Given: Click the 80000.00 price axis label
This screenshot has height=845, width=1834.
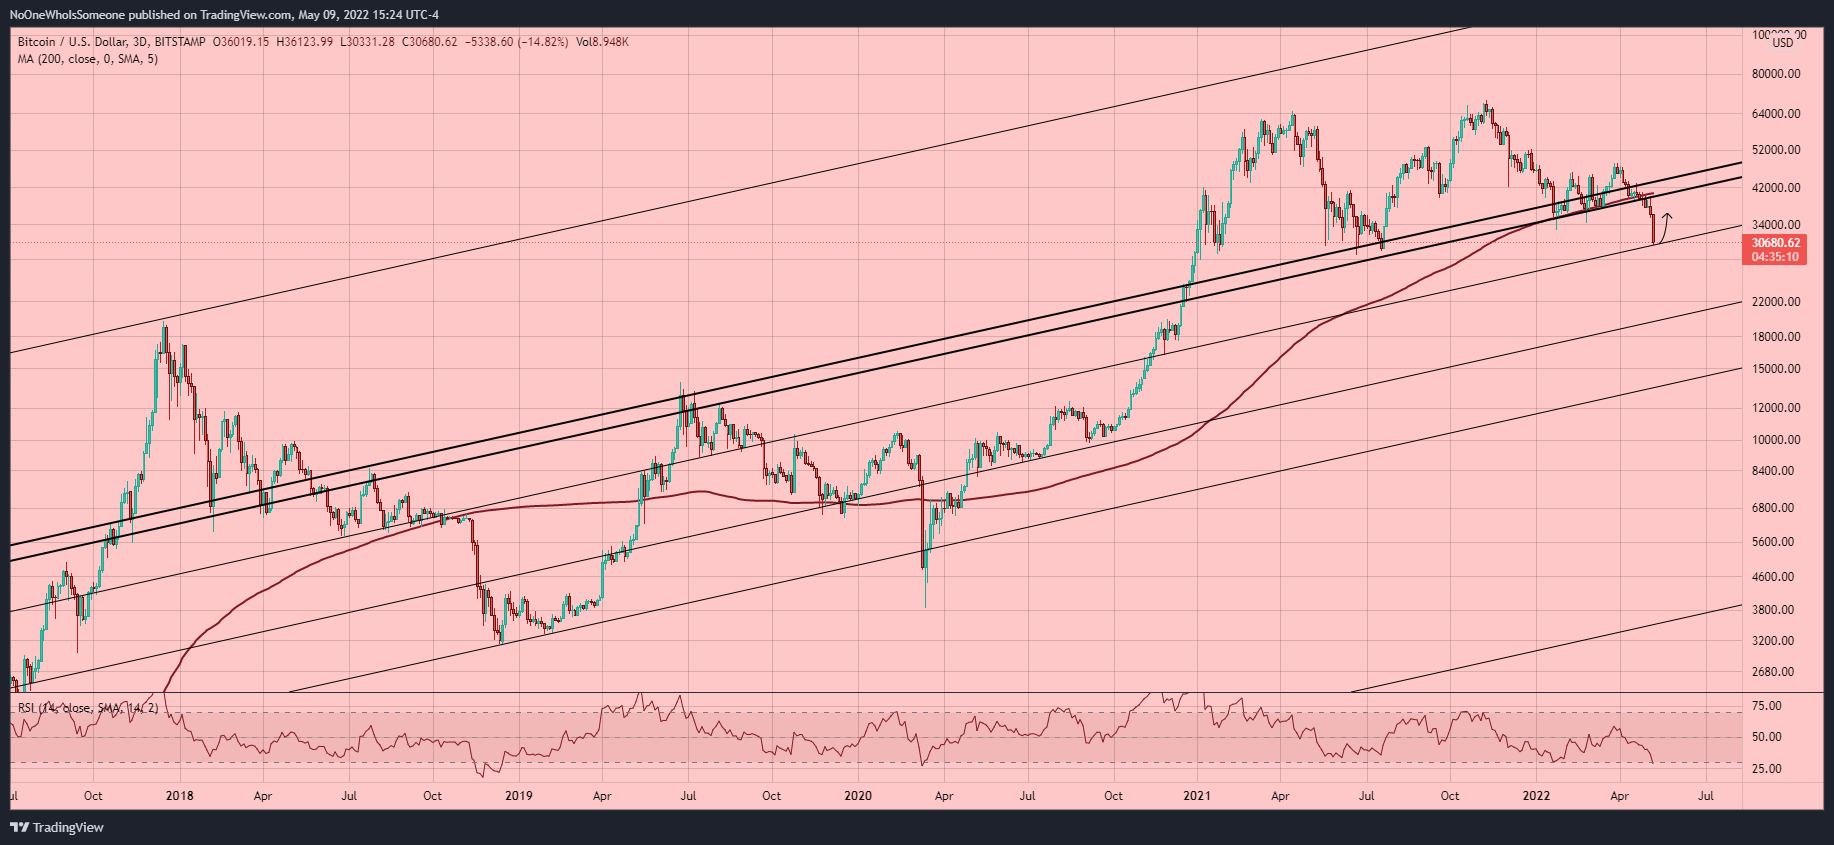Looking at the screenshot, I should click(x=1776, y=74).
